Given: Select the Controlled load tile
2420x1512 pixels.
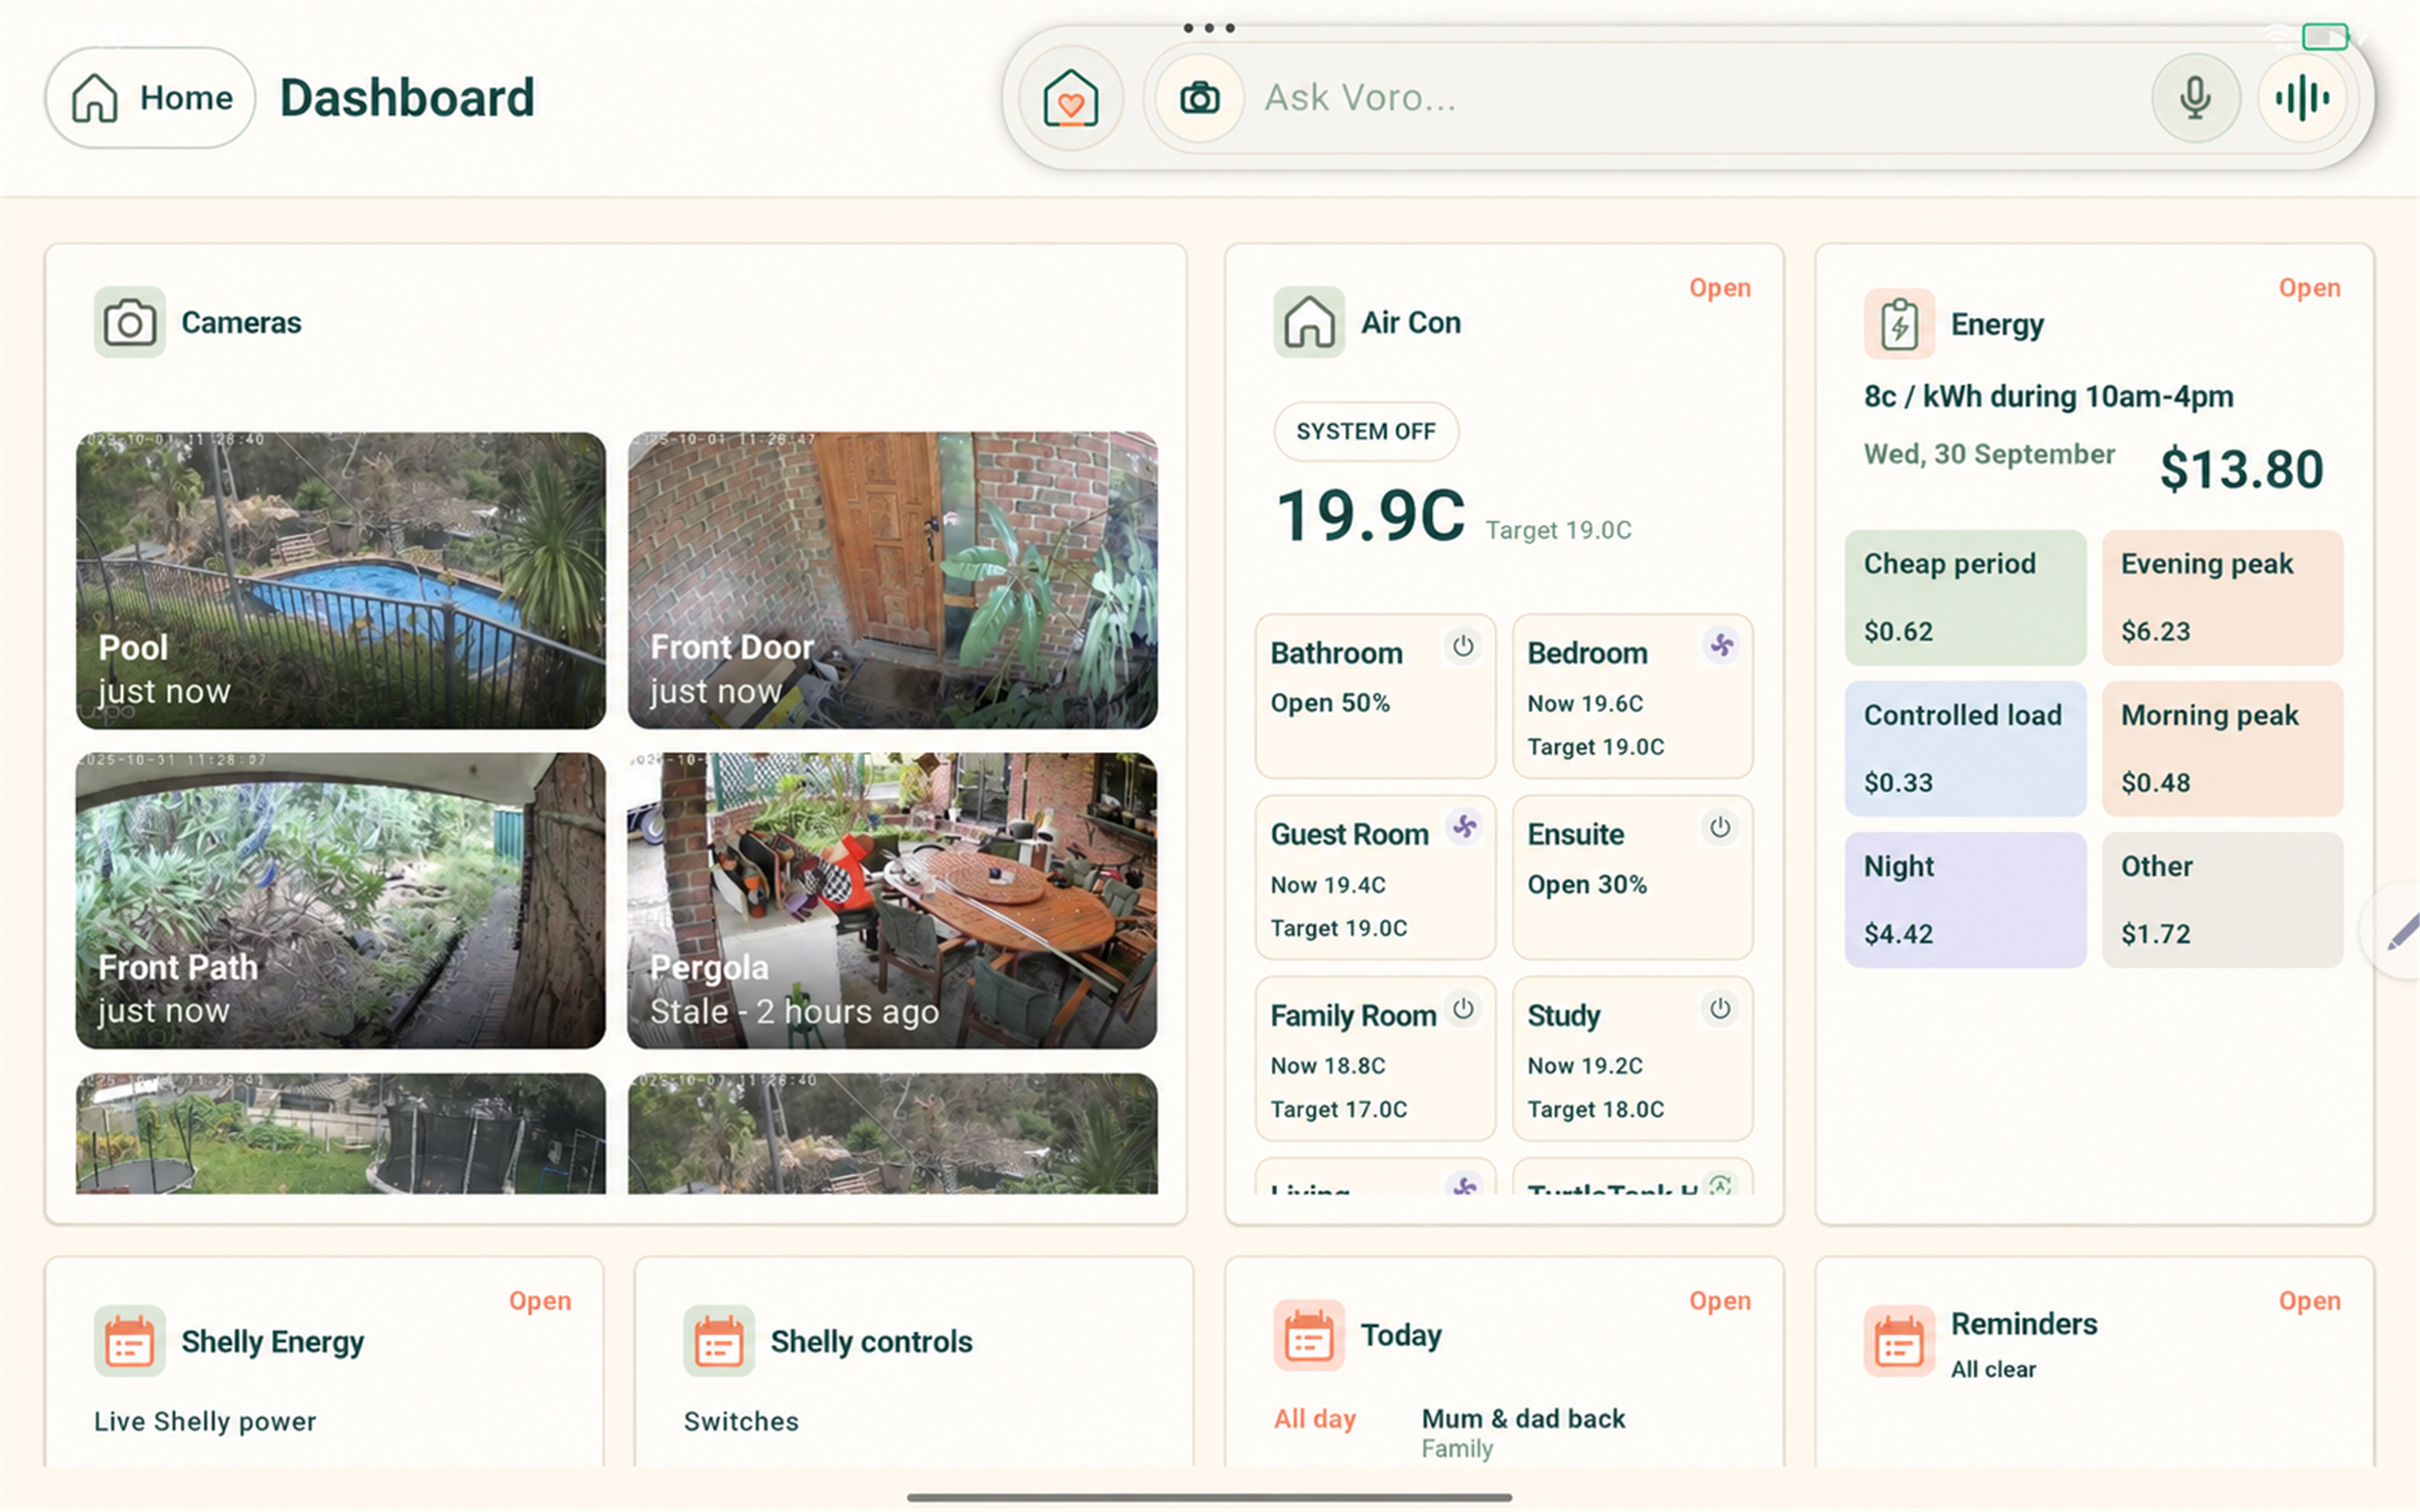Looking at the screenshot, I should pos(1965,749).
